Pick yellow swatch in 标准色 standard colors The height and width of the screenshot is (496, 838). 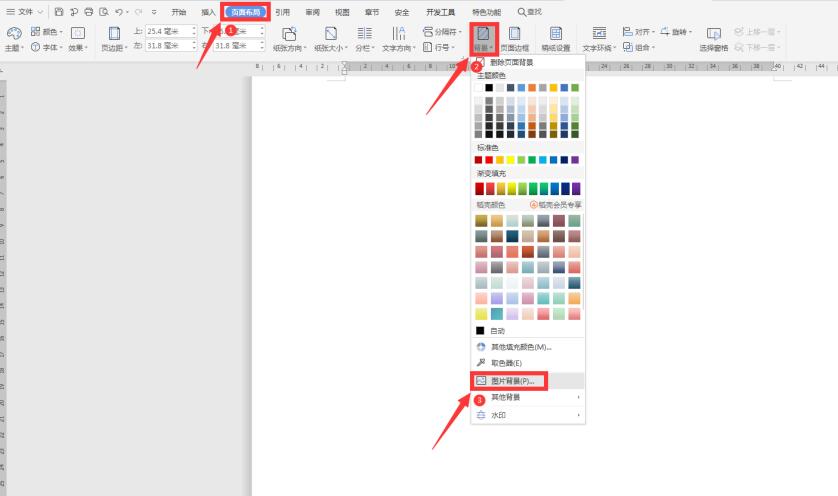(x=510, y=160)
